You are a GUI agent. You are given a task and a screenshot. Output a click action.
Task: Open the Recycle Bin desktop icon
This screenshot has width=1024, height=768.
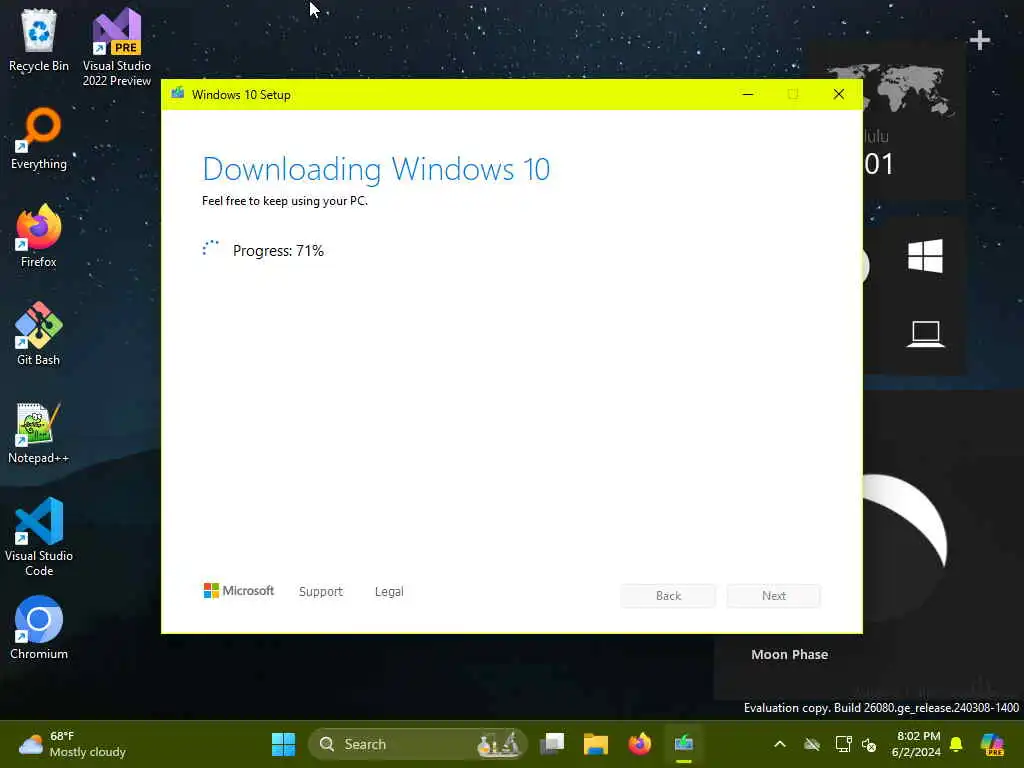pos(39,40)
